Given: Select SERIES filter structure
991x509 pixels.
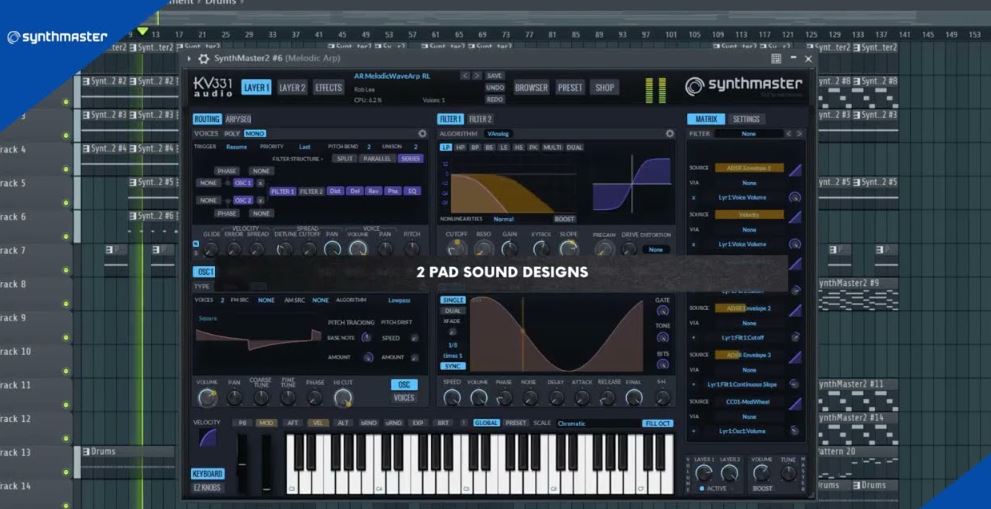Looking at the screenshot, I should (410, 159).
